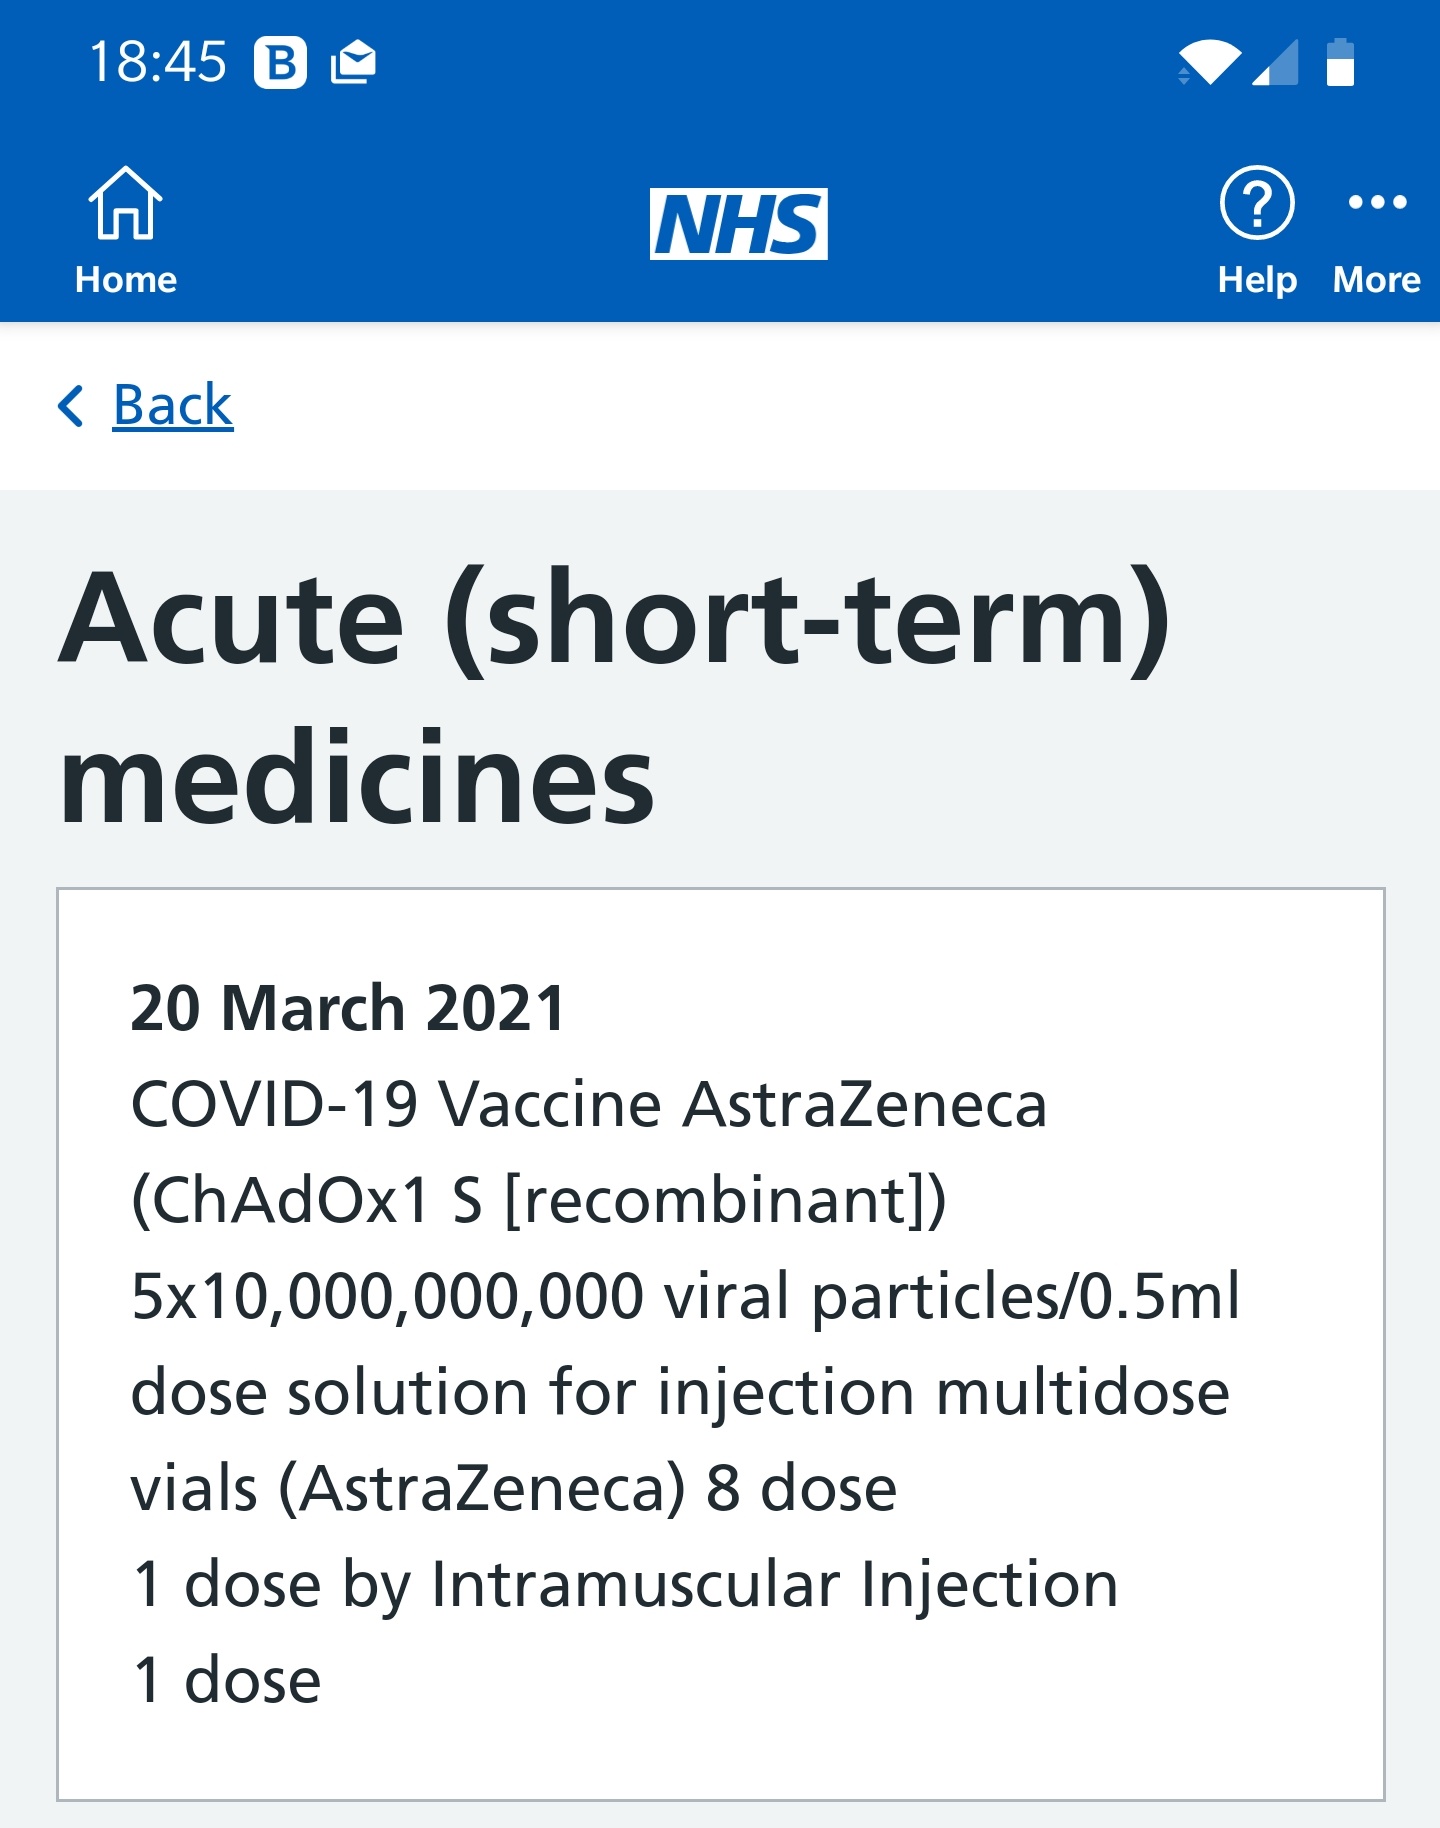
Task: Tap the B notification icon
Action: (280, 63)
